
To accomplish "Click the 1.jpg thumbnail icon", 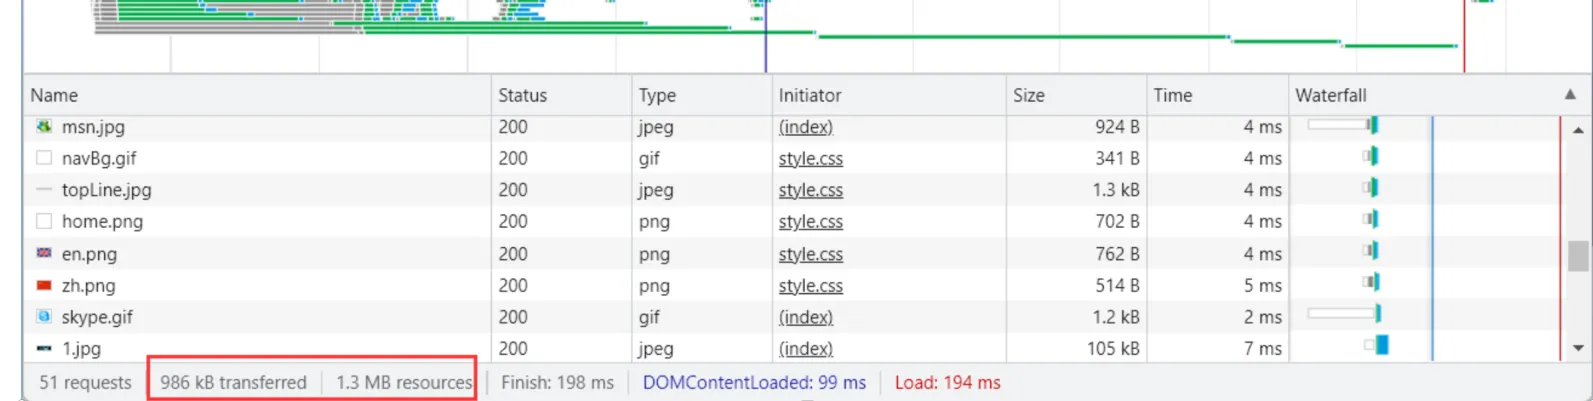I will [x=44, y=349].
